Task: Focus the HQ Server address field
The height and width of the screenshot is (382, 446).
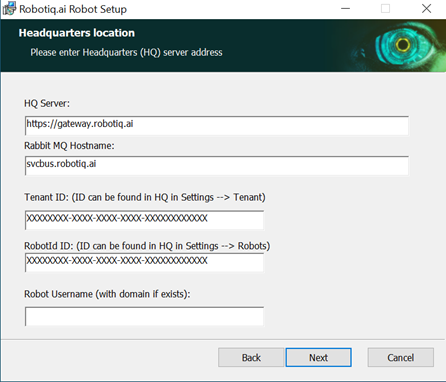Action: coord(217,125)
